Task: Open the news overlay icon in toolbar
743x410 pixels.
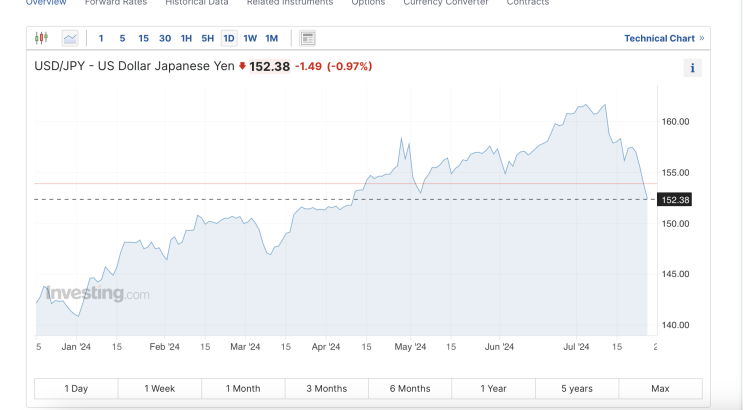Action: click(308, 38)
